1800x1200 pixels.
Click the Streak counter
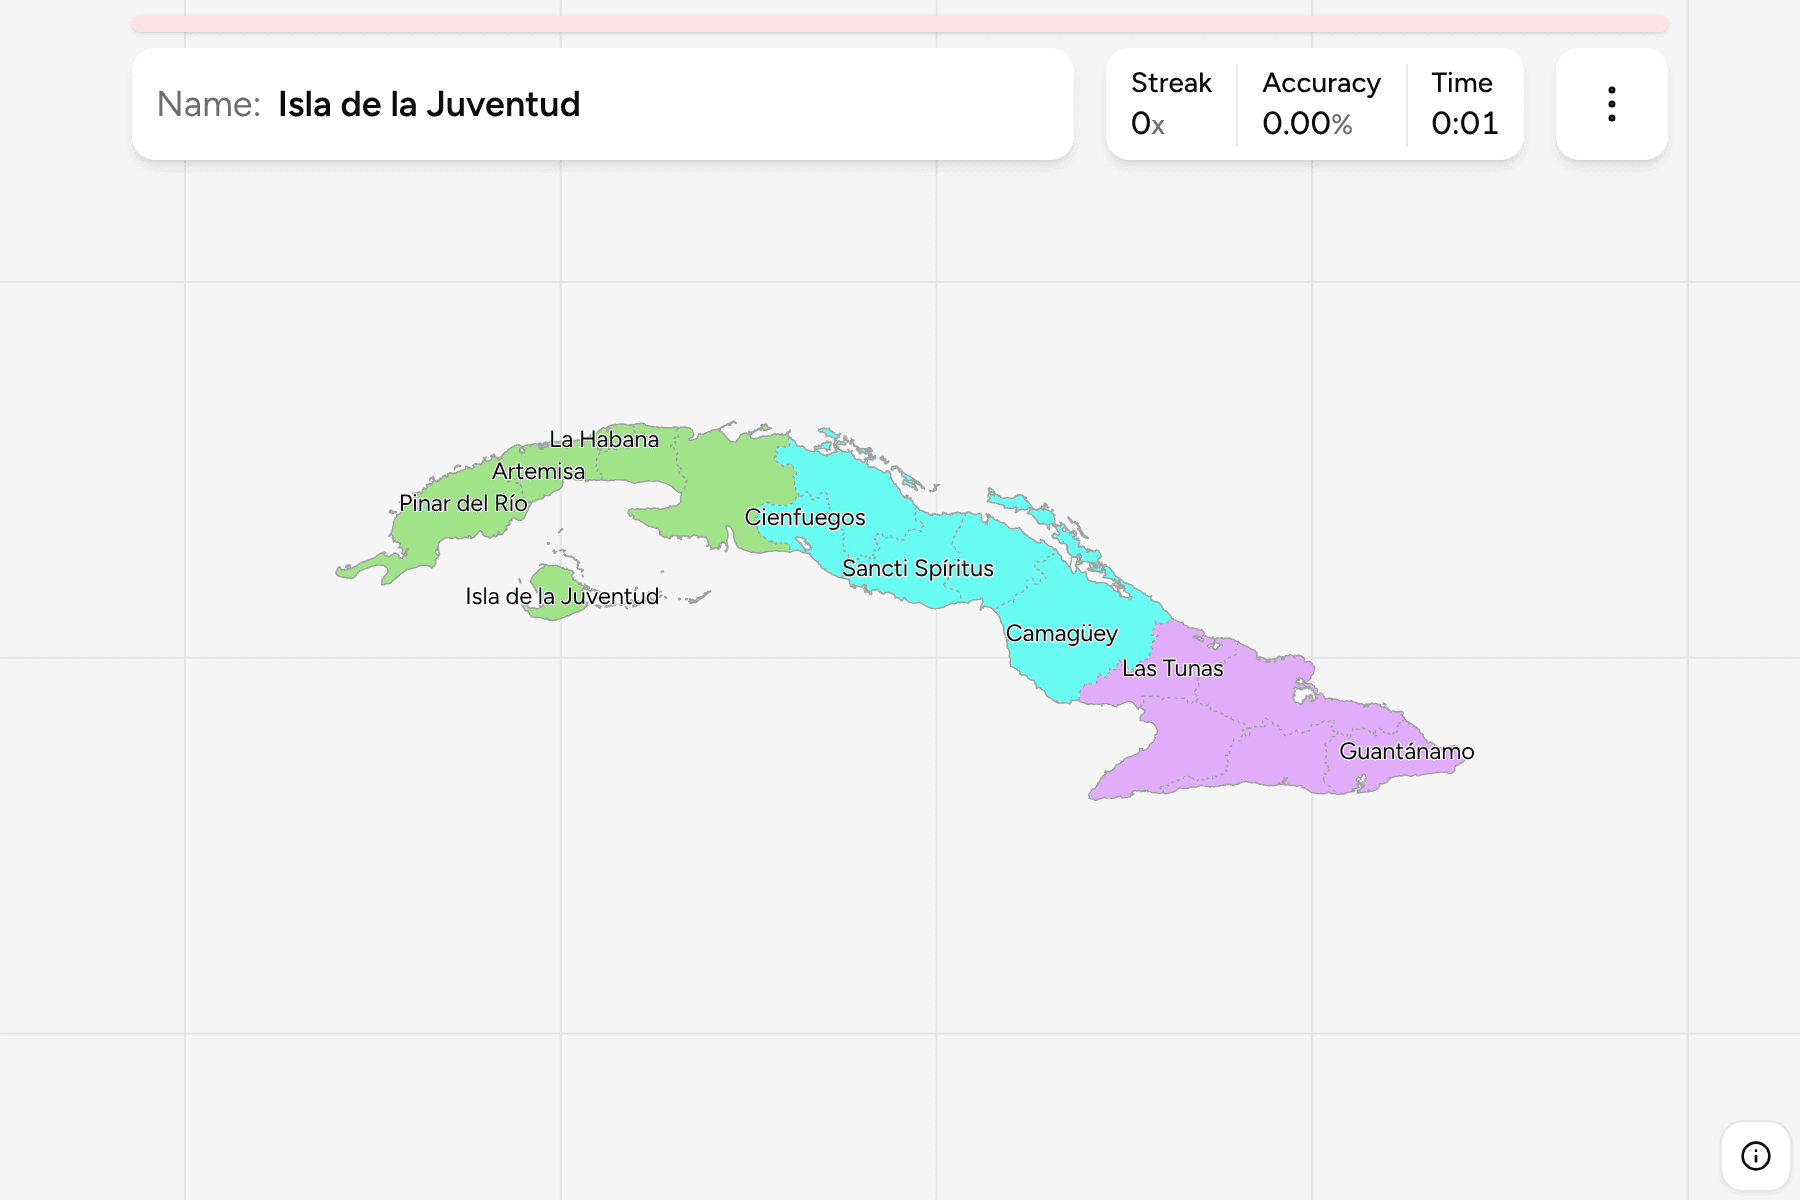tap(1171, 104)
